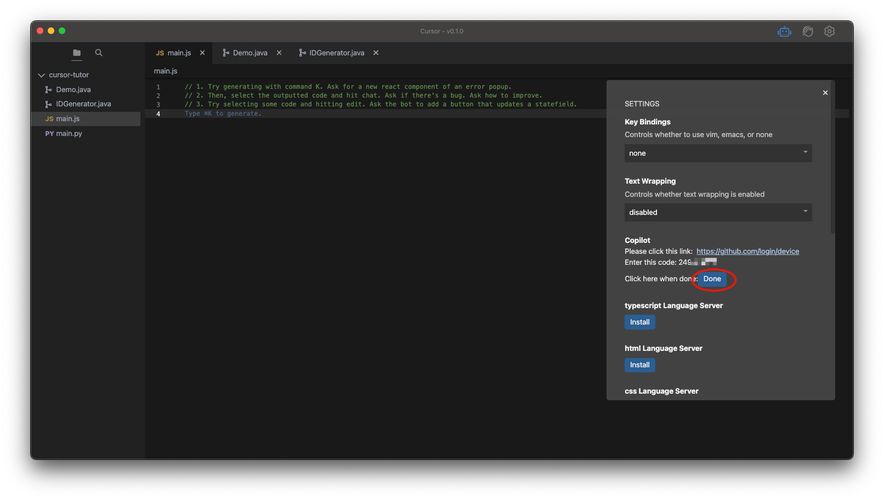Image resolution: width=884 pixels, height=500 pixels.
Task: Click the settings panel scrollbar
Action: pyautogui.click(x=832, y=158)
